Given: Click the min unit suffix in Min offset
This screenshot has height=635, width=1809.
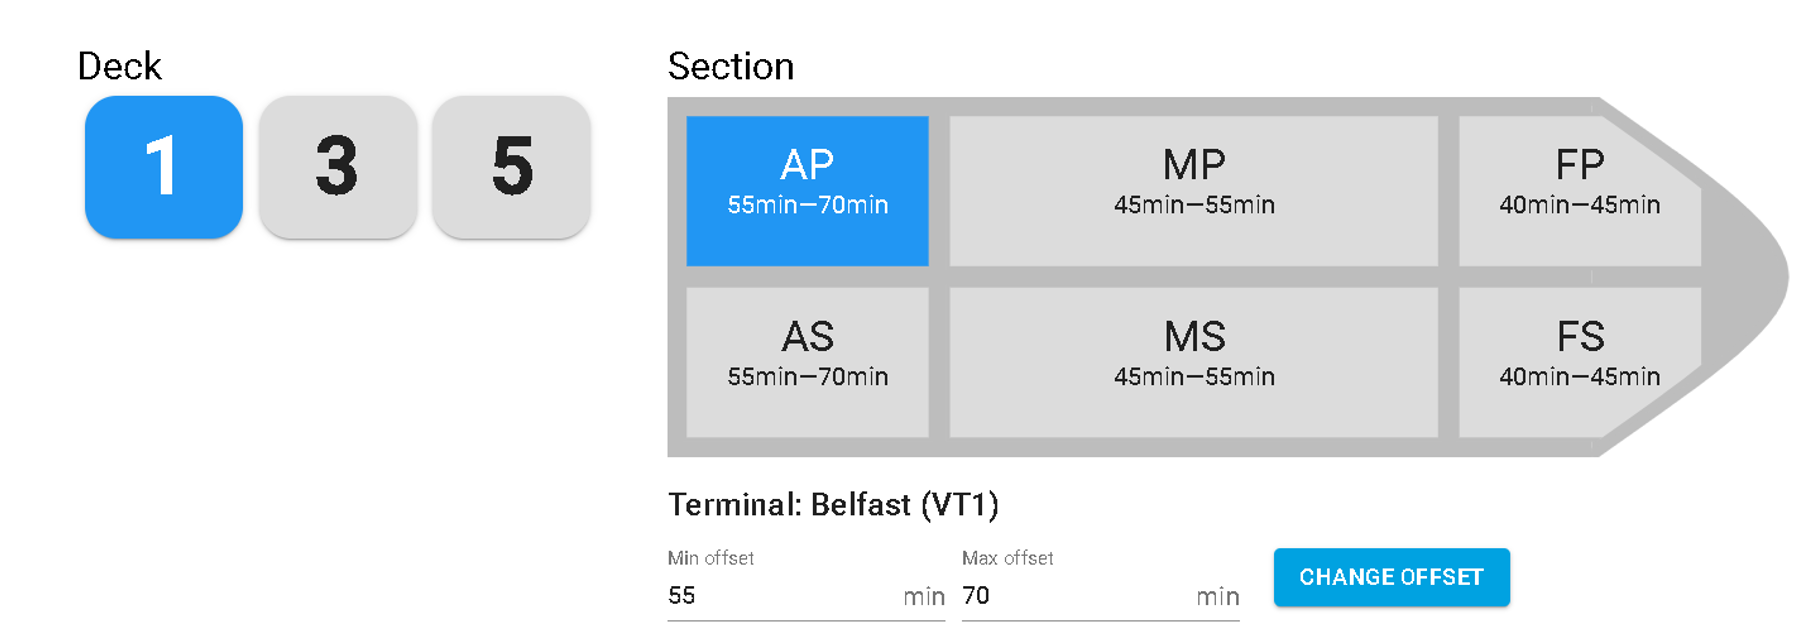Looking at the screenshot, I should click(923, 597).
